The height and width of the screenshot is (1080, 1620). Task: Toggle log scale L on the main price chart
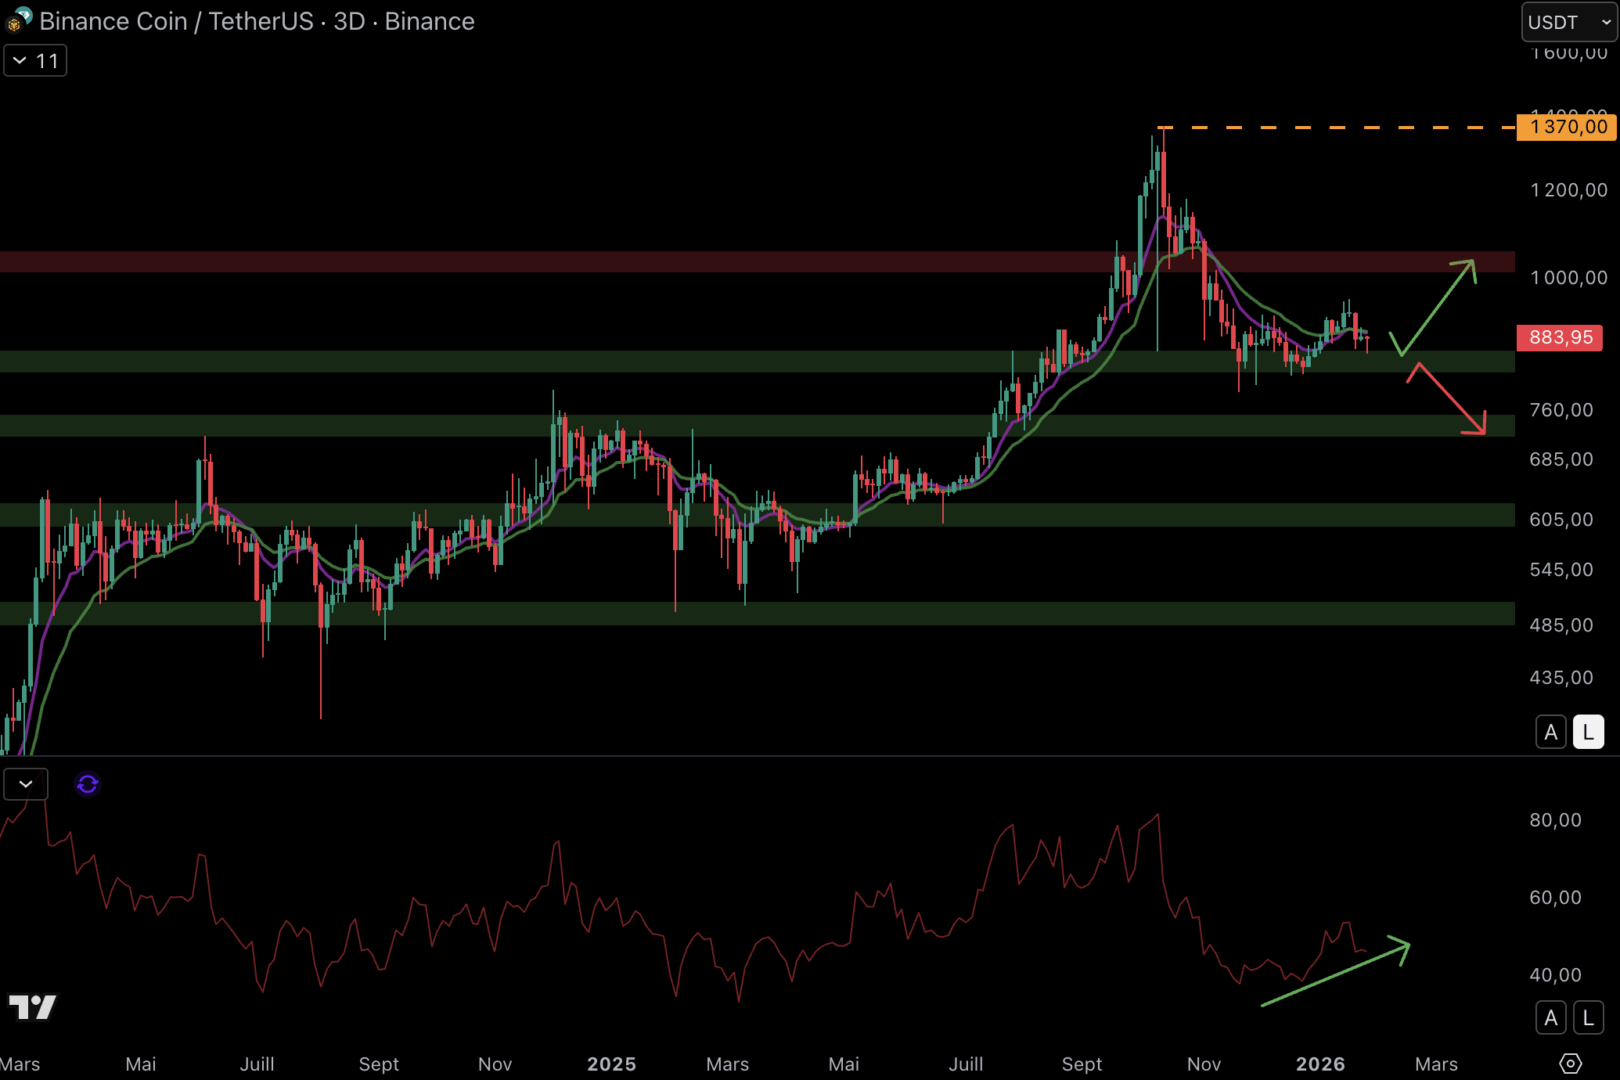(x=1588, y=732)
